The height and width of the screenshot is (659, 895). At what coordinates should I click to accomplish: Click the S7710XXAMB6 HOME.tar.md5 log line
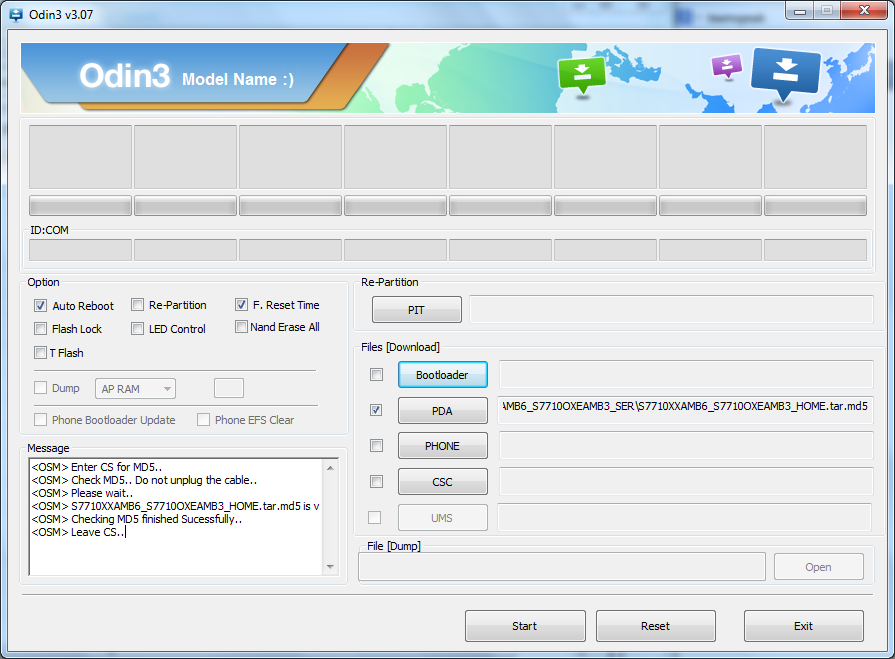[x=175, y=506]
